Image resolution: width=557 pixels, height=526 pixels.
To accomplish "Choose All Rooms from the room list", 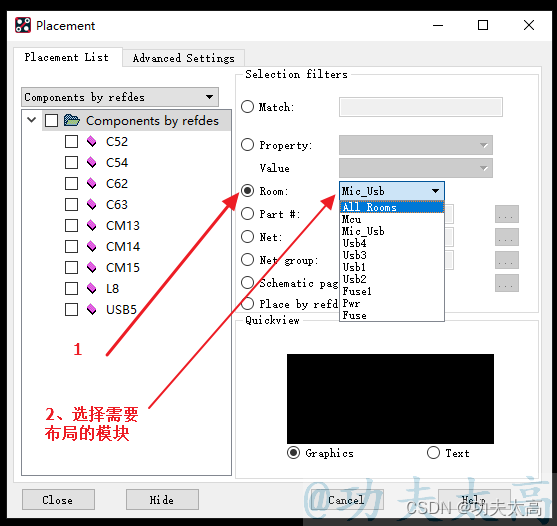I will tap(392, 207).
